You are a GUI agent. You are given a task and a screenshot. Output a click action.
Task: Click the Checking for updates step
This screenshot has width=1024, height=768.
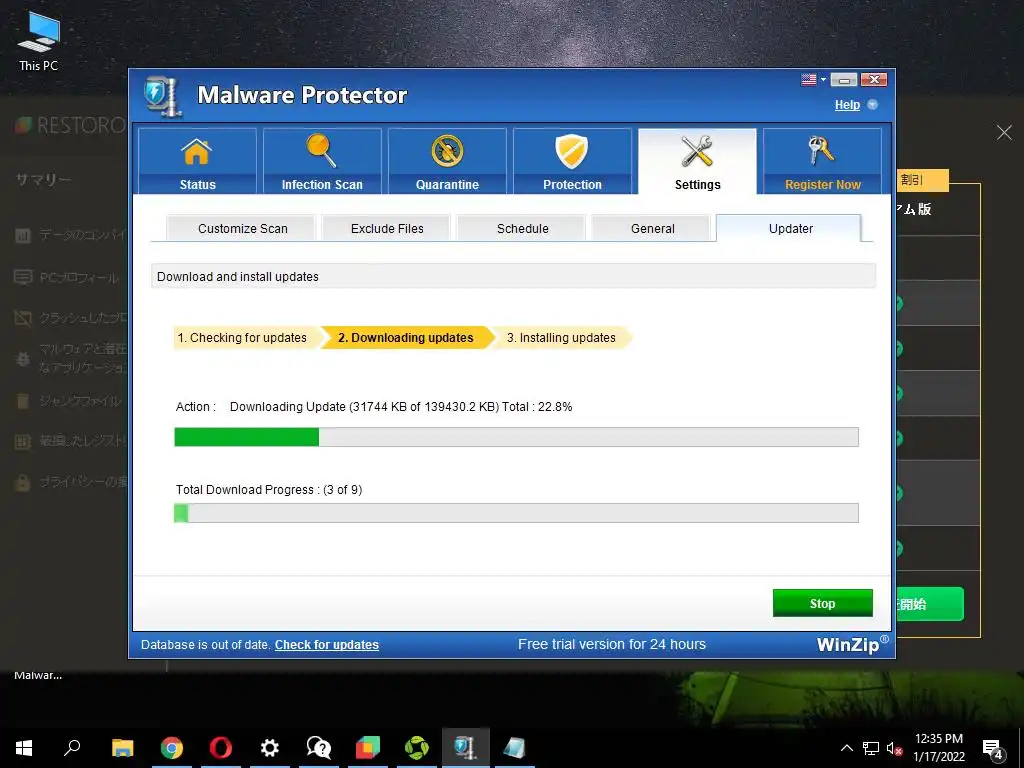246,338
